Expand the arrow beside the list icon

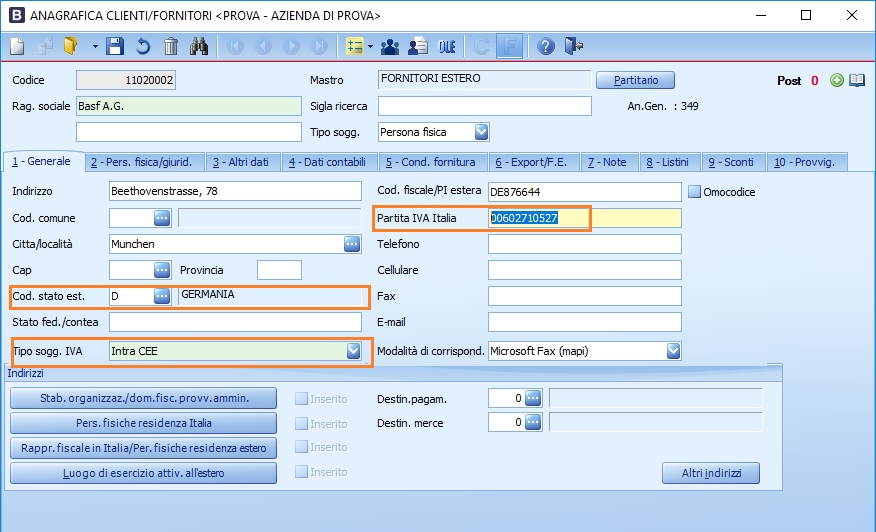pyautogui.click(x=370, y=46)
